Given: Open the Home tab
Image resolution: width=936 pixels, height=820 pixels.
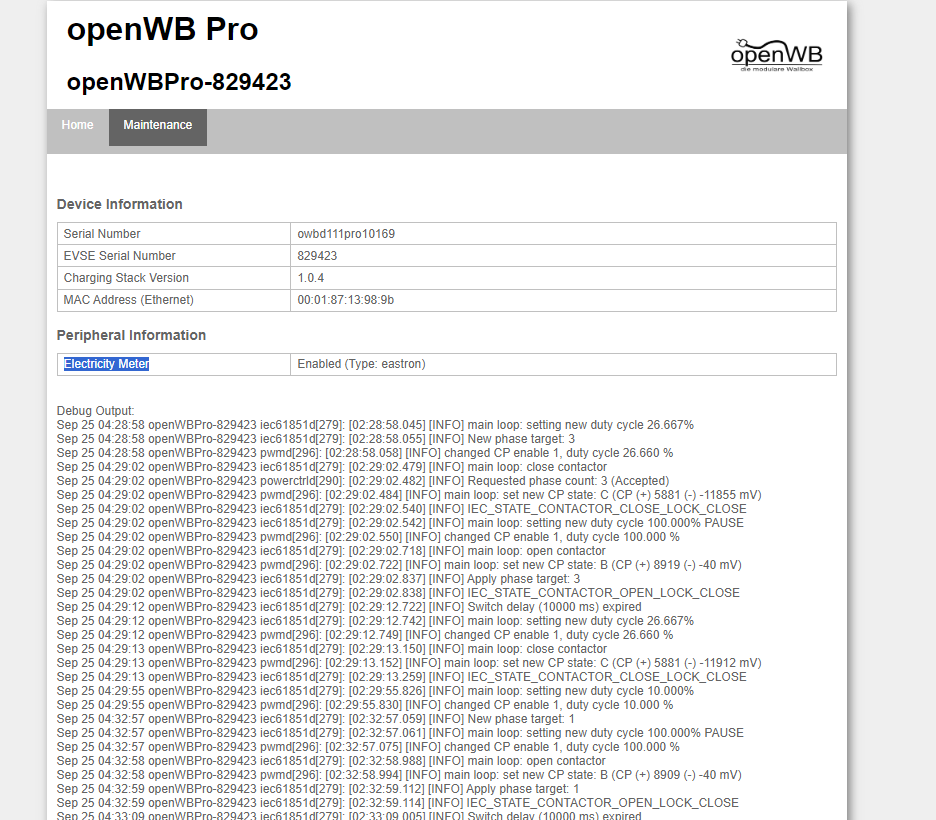Looking at the screenshot, I should pyautogui.click(x=78, y=125).
